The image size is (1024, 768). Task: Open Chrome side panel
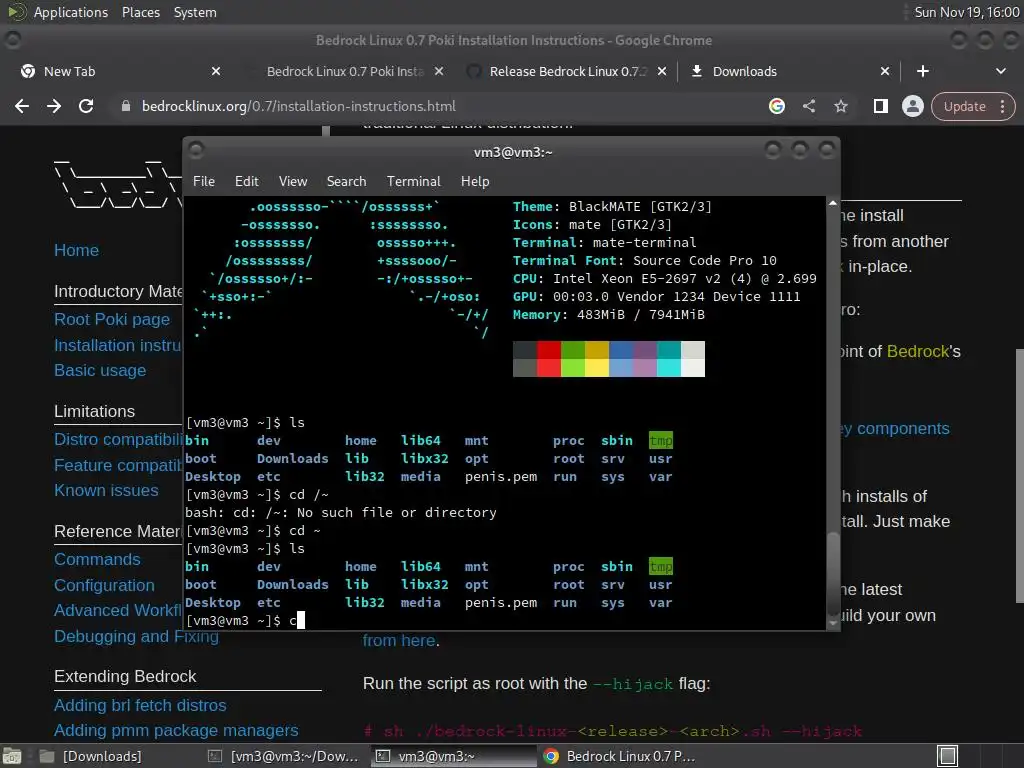pos(880,106)
